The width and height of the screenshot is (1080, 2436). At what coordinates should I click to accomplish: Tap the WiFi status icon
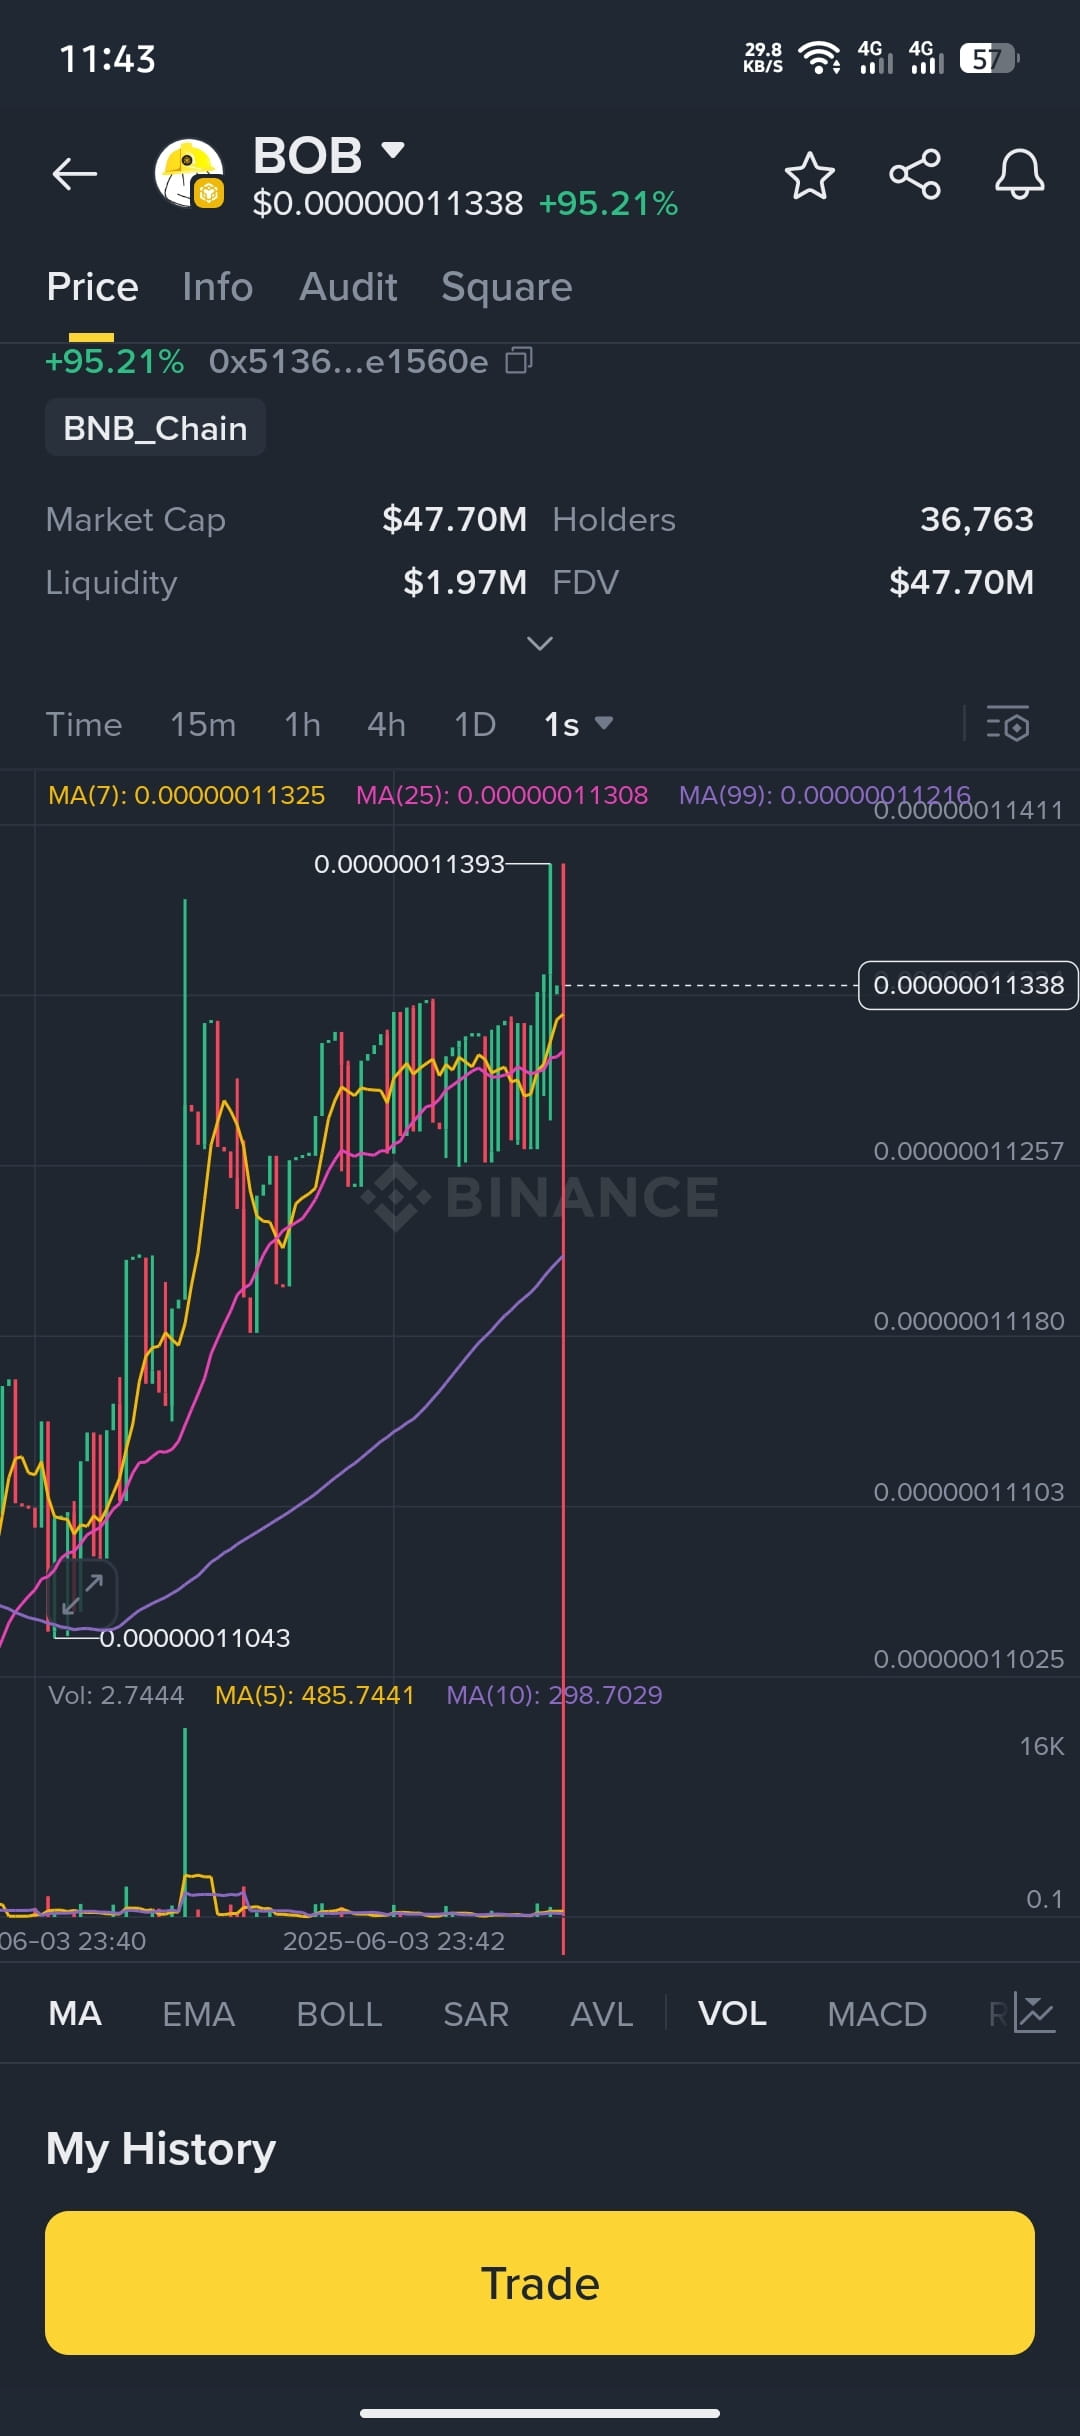point(820,58)
